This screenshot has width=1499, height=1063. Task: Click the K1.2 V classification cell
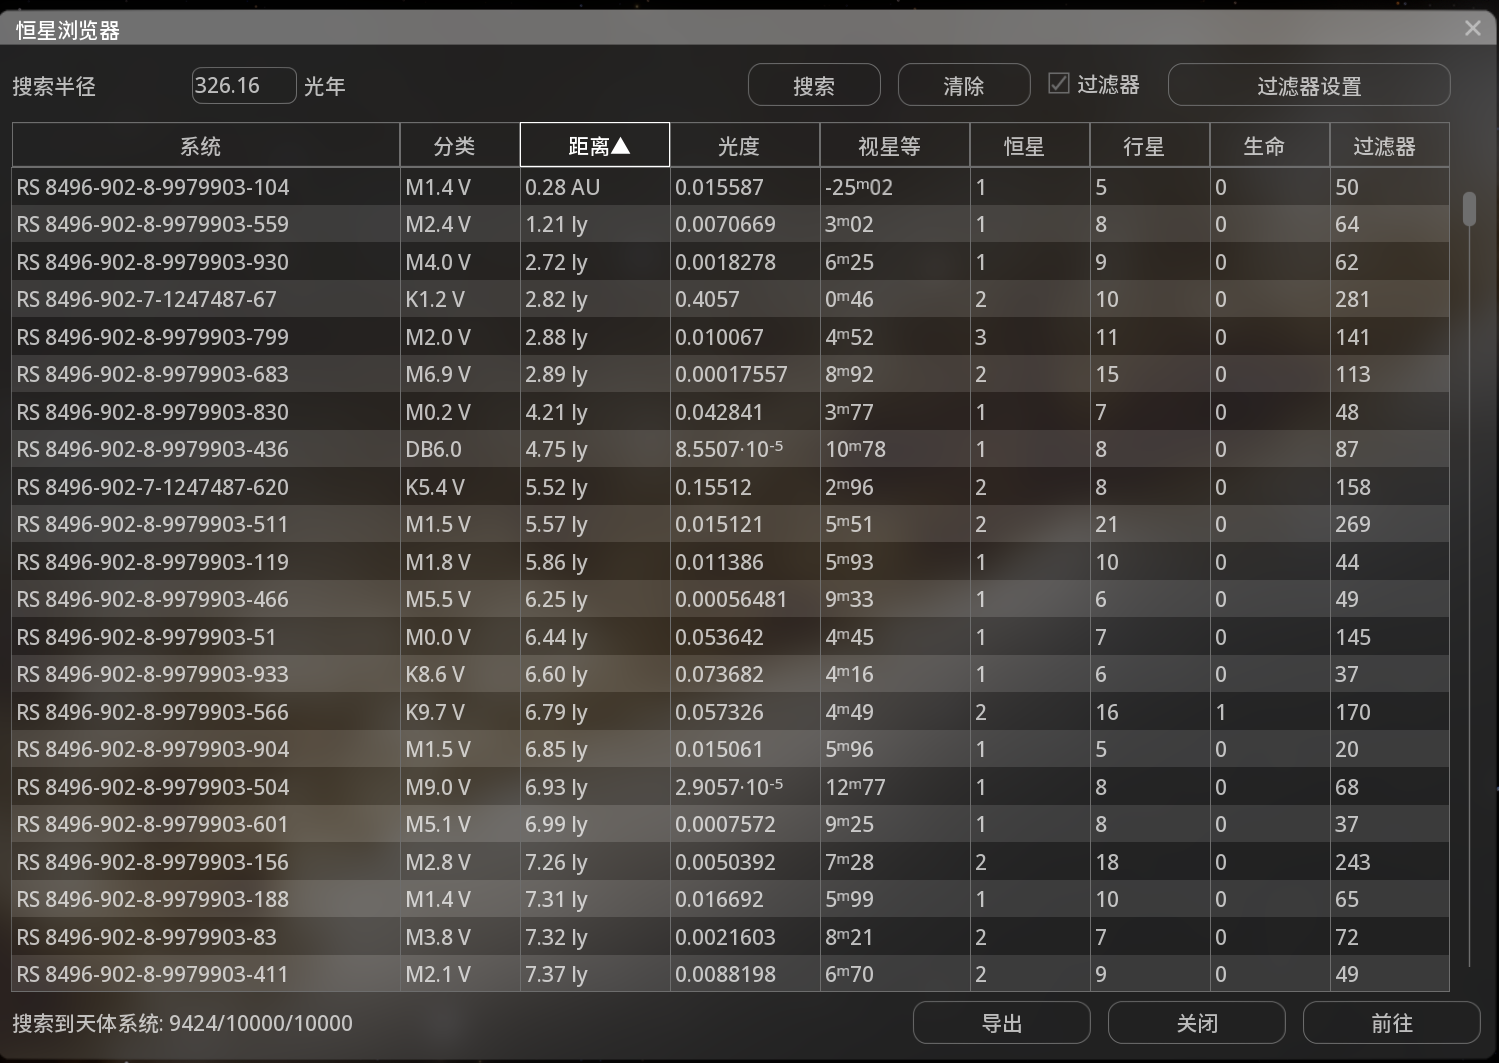460,299
